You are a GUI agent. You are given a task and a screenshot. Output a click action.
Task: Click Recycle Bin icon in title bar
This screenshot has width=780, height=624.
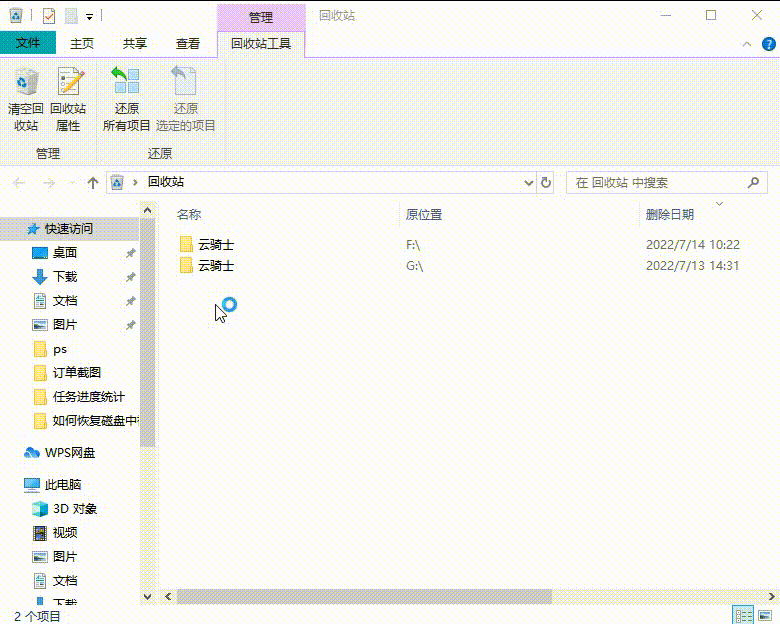click(x=16, y=16)
